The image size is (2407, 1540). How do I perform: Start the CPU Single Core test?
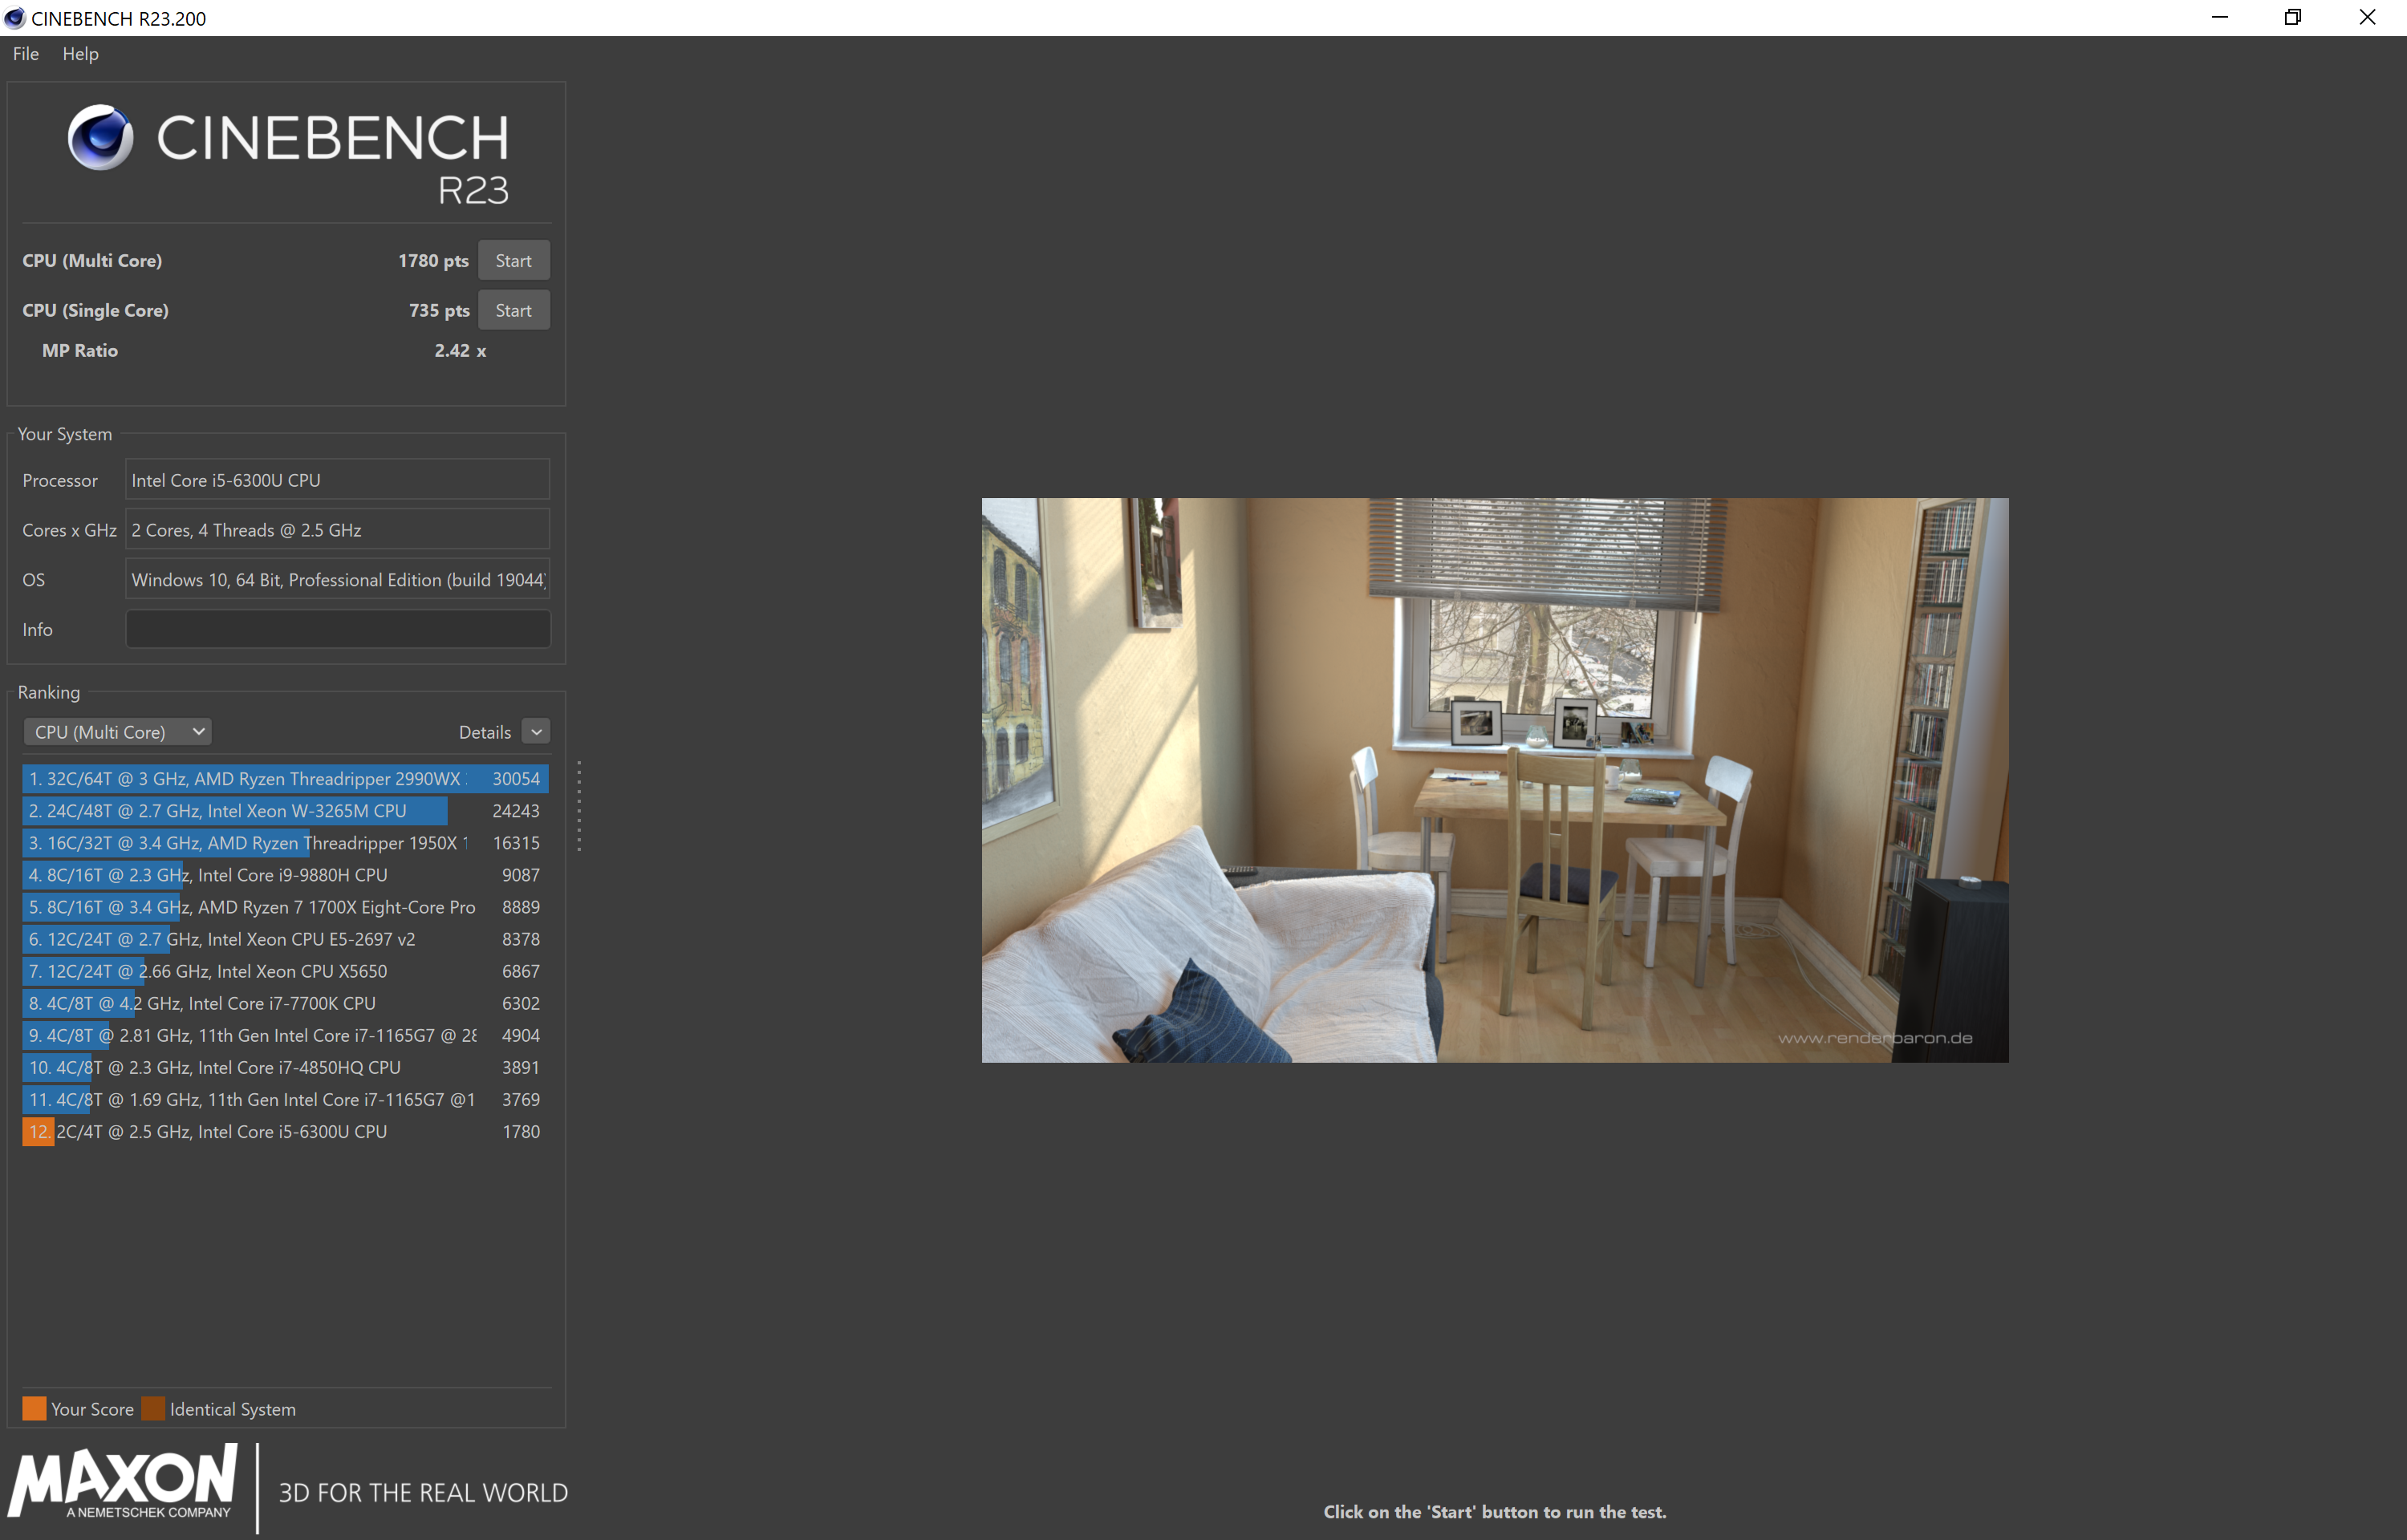pyautogui.click(x=513, y=311)
